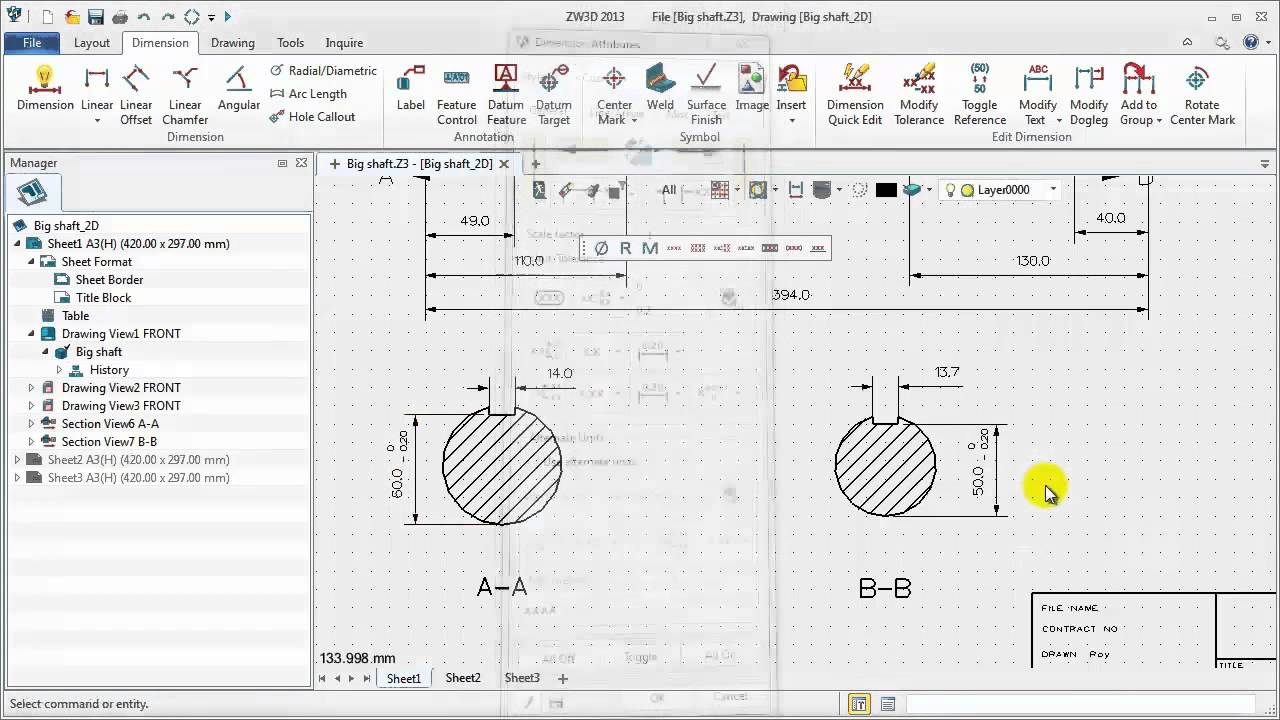Select the Dimension tool with the bulb icon
Viewport: 1280px width, 720px height.
45,89
